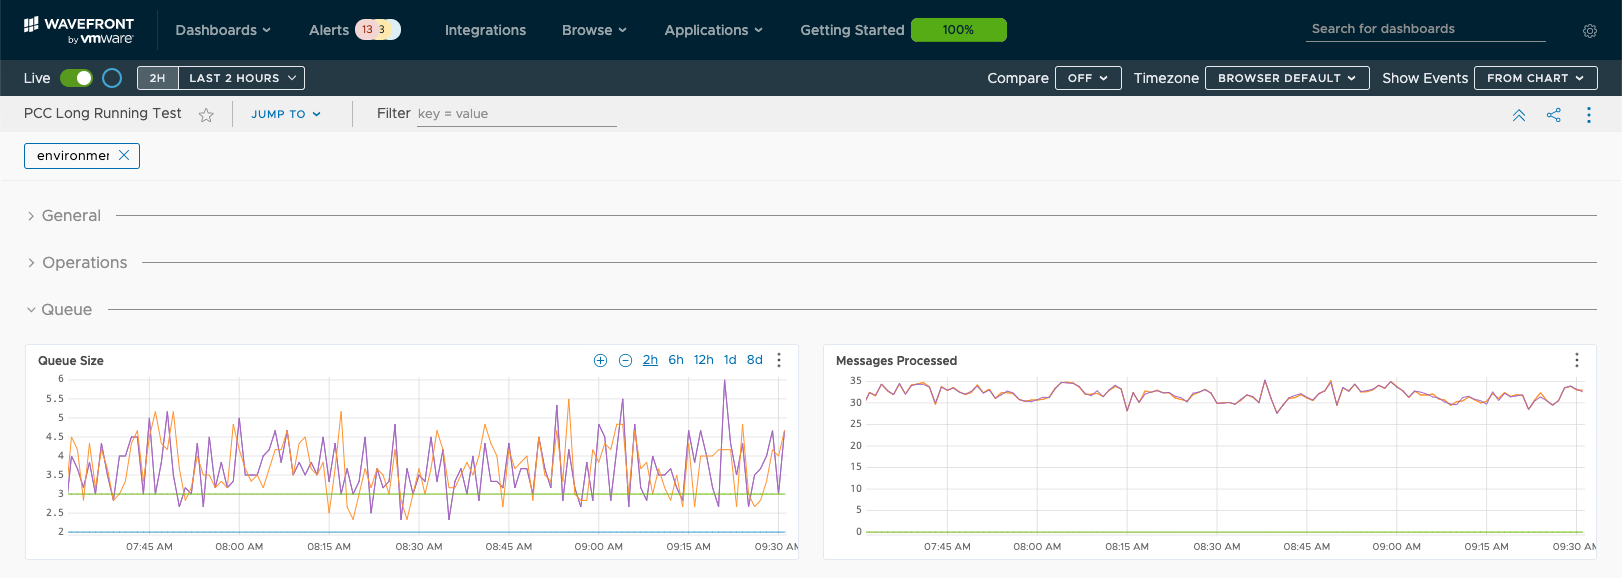Click the circular indicator next to Live
The height and width of the screenshot is (578, 1622).
(x=112, y=78)
